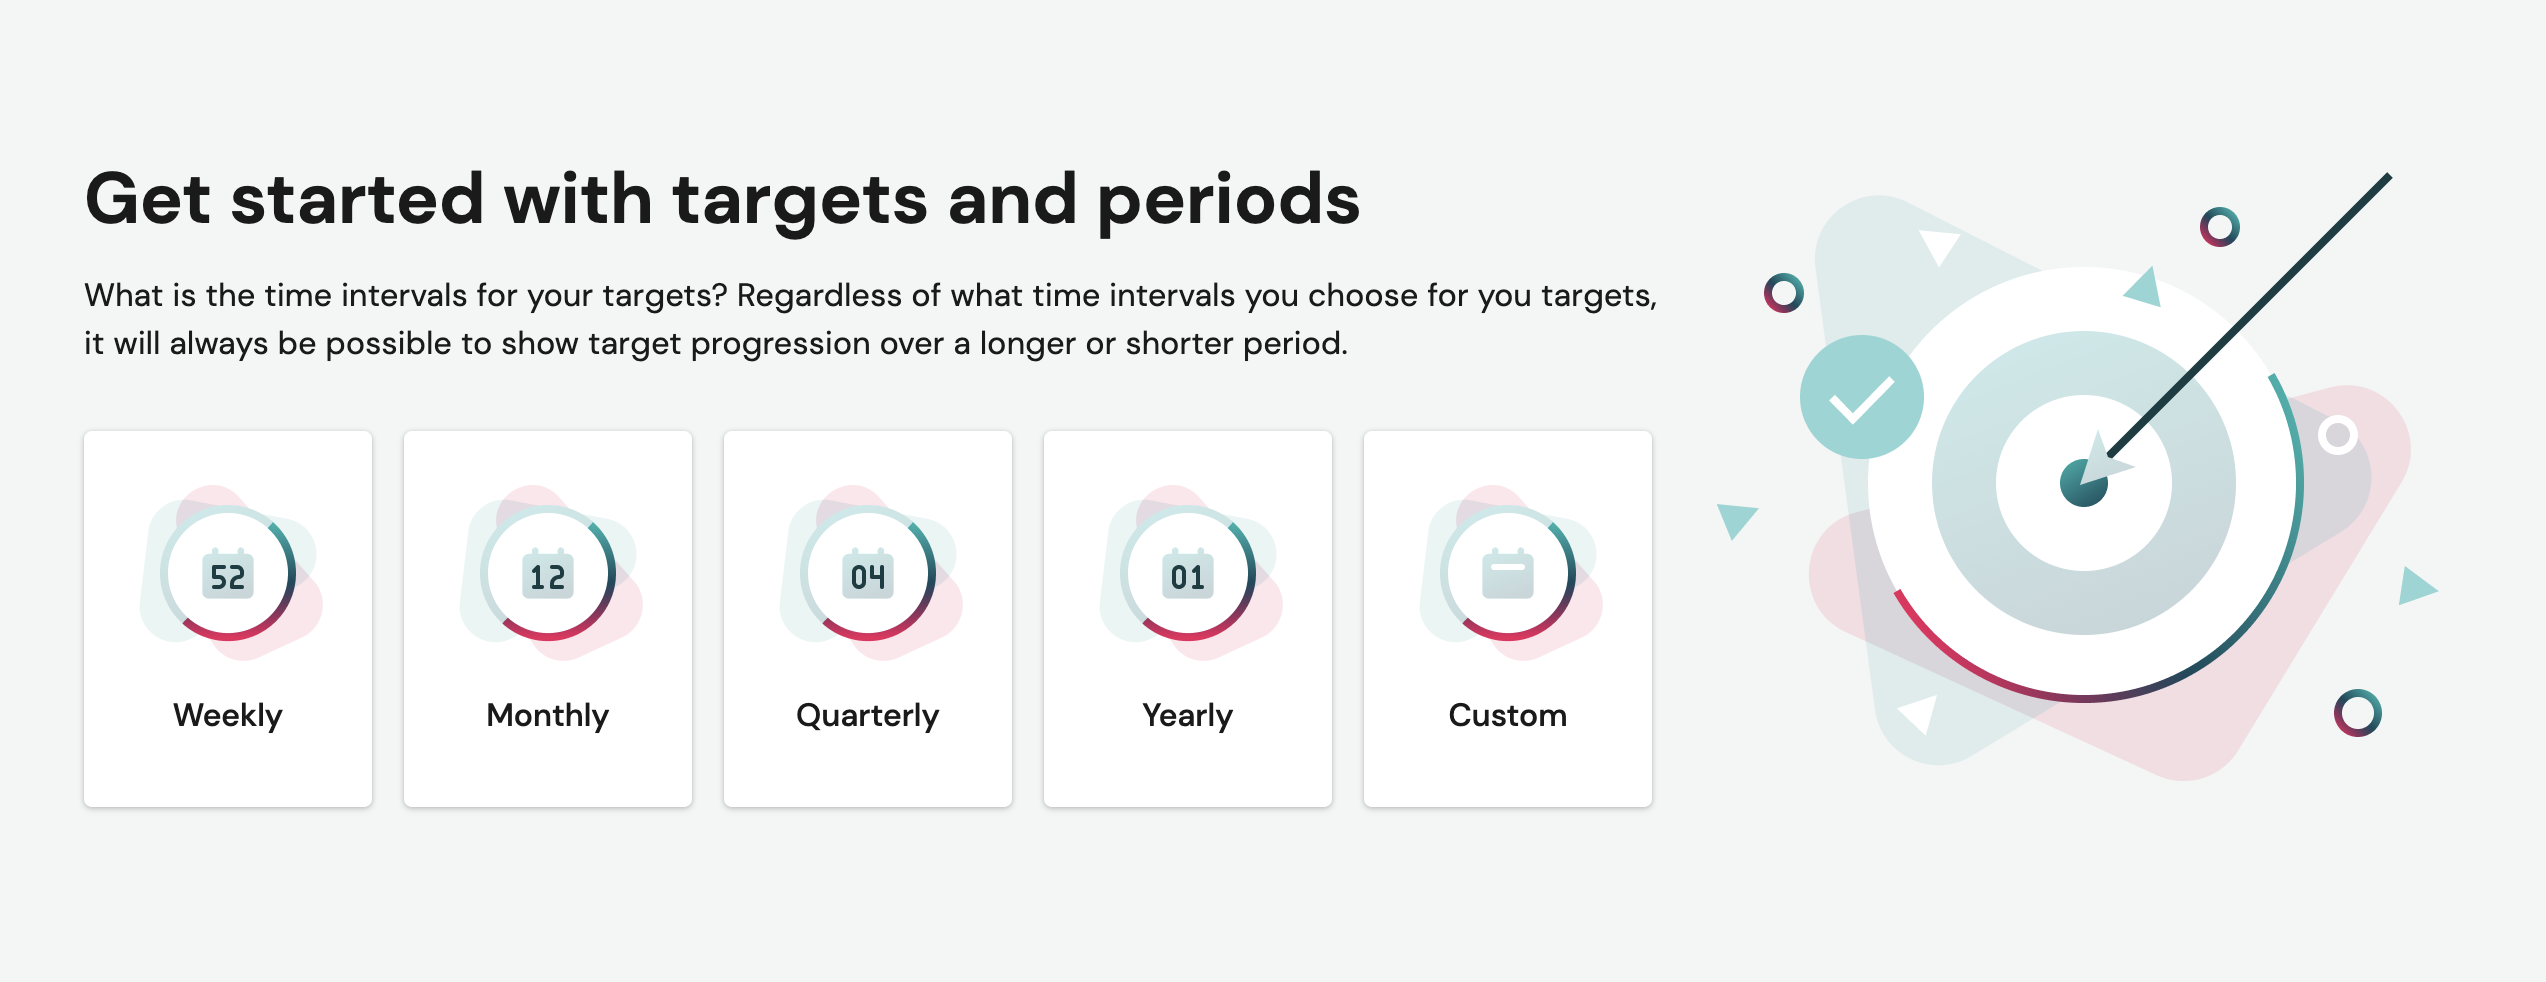Select the Monthly period label
The width and height of the screenshot is (2546, 982).
548,716
